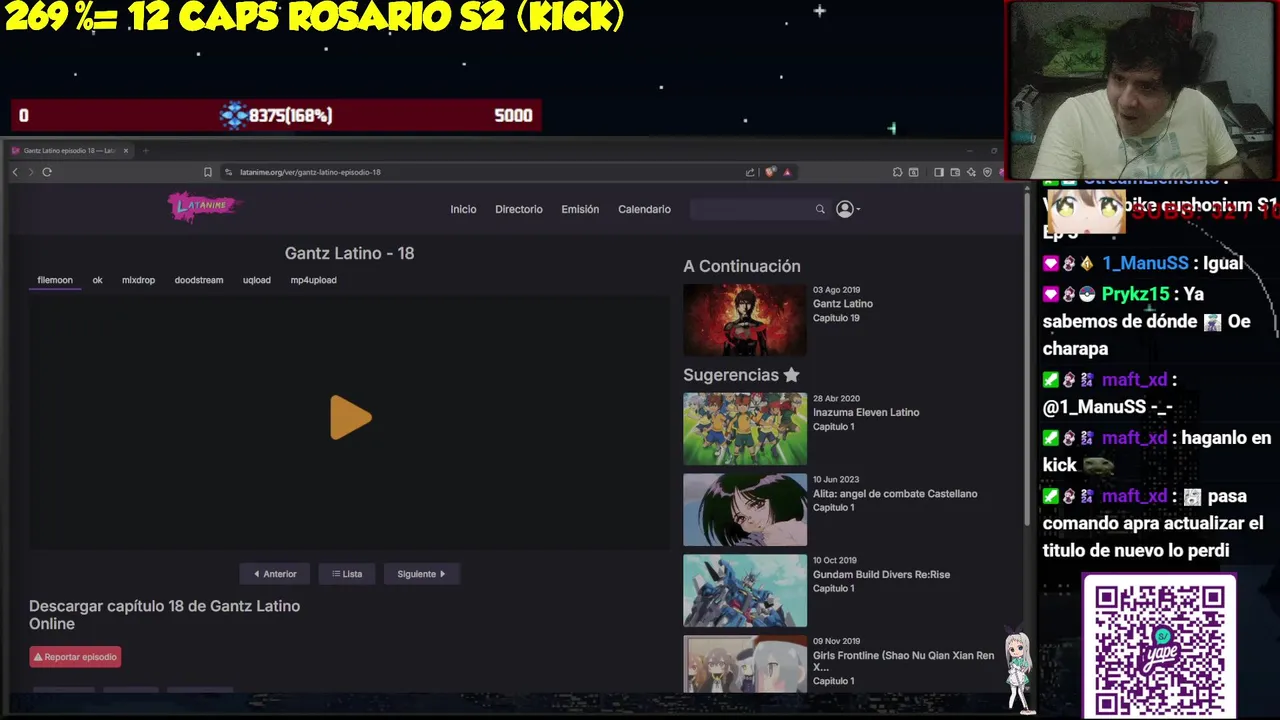This screenshot has height=720, width=1280.
Task: Open the browser extensions puzzle icon
Action: pyautogui.click(x=897, y=172)
